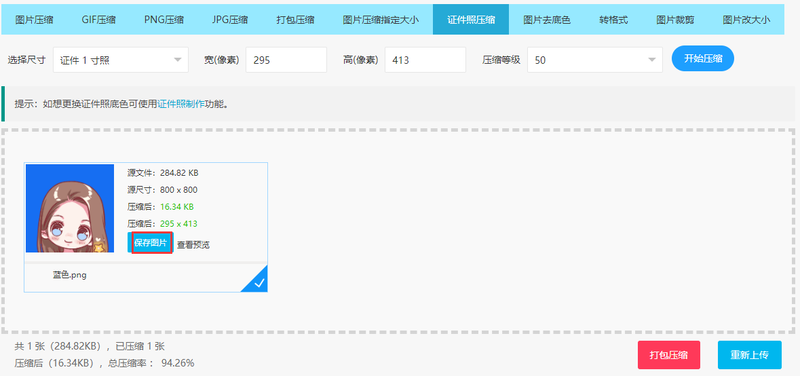This screenshot has height=376, width=800.
Task: Follow the 证件照制作 link in the hint
Action: tap(181, 104)
